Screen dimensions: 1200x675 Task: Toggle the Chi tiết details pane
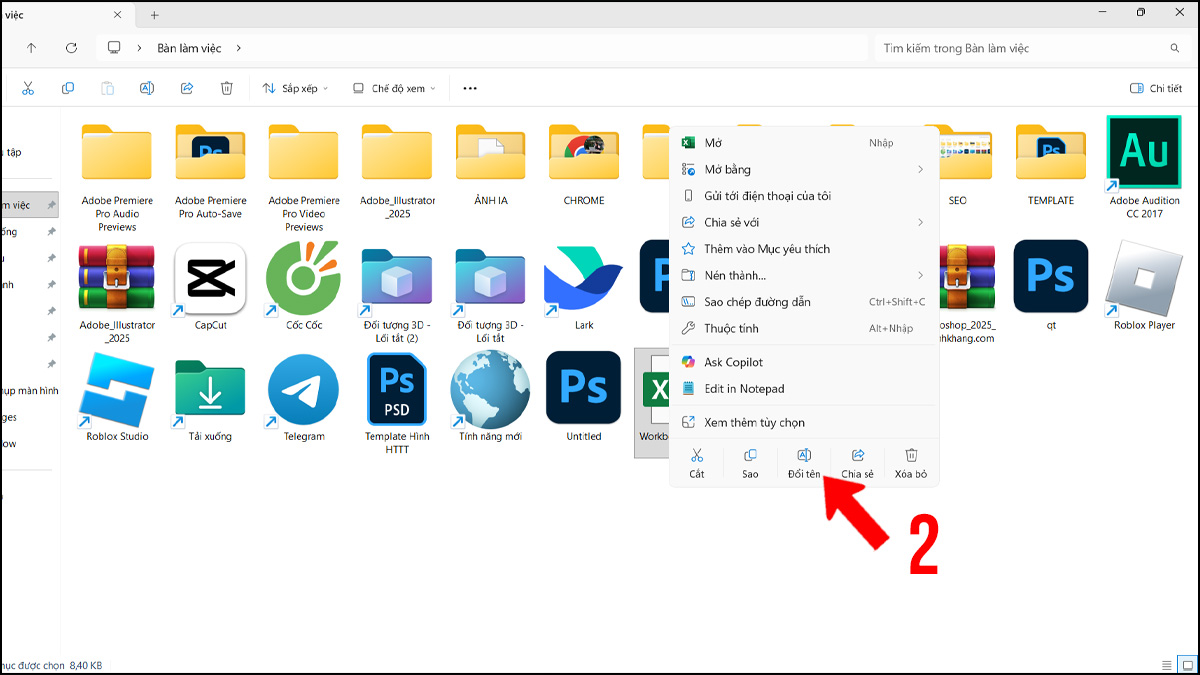1155,88
